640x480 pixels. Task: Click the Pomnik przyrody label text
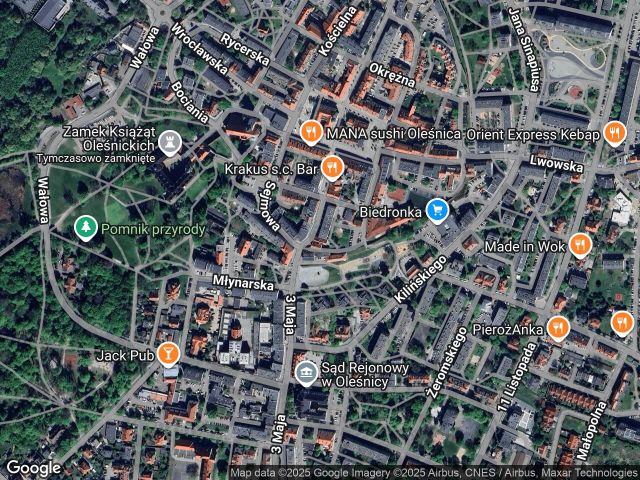coord(153,229)
